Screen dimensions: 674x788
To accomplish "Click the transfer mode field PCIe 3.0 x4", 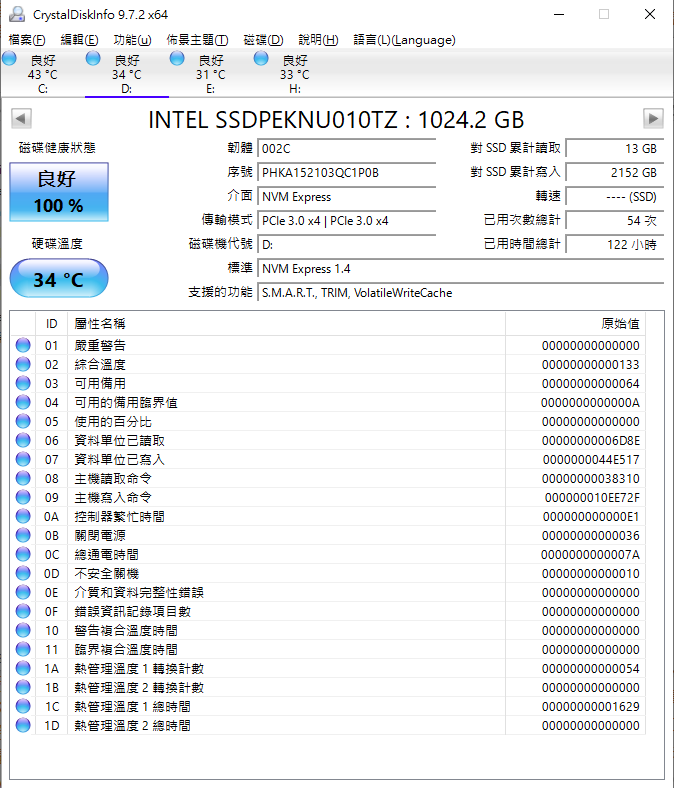I will tap(346, 221).
